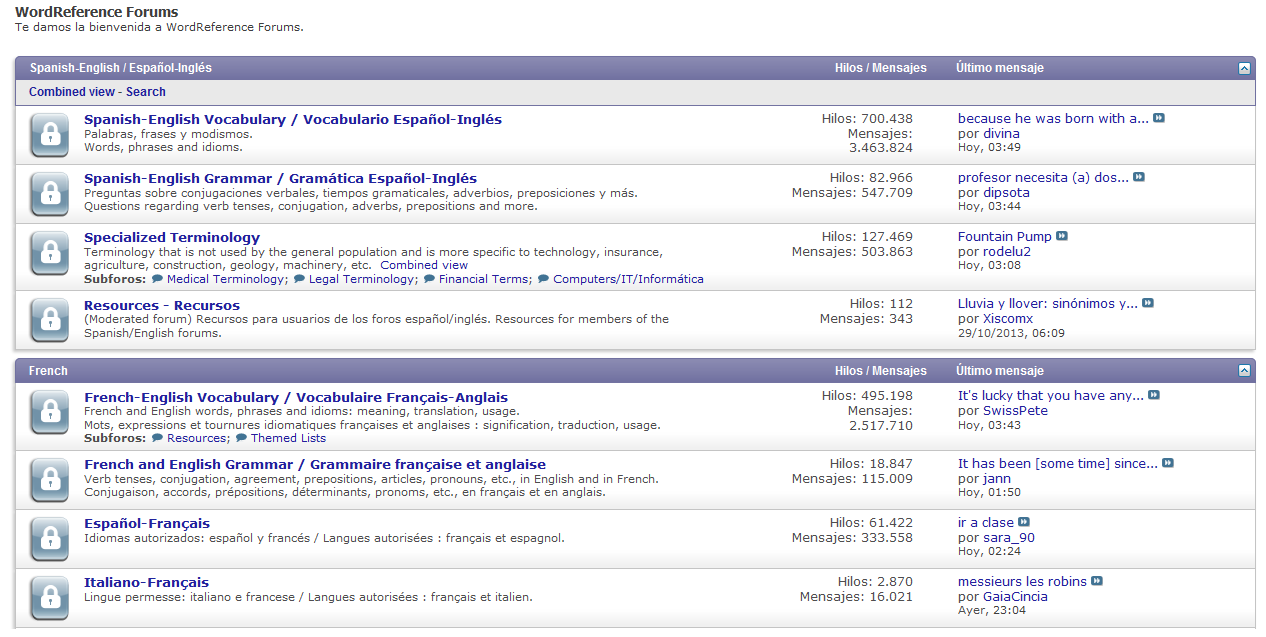Click speech bubble icon before Legal Terminology
The height and width of the screenshot is (637, 1266).
tap(299, 279)
